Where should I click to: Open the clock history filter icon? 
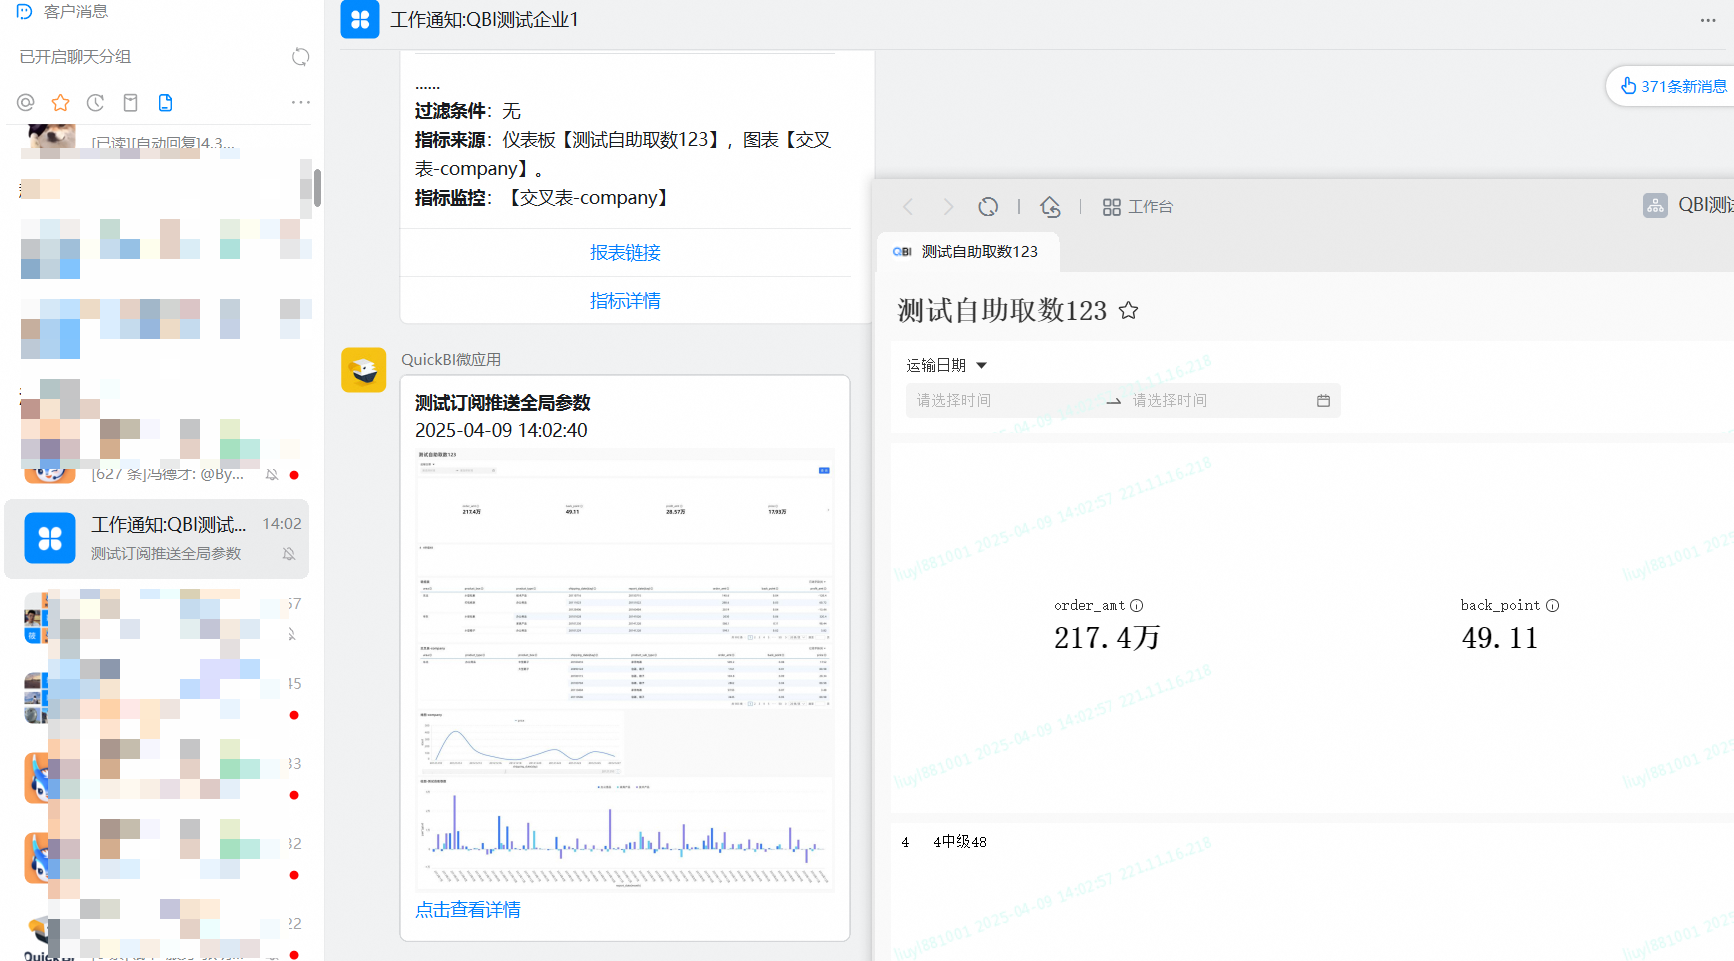[95, 102]
